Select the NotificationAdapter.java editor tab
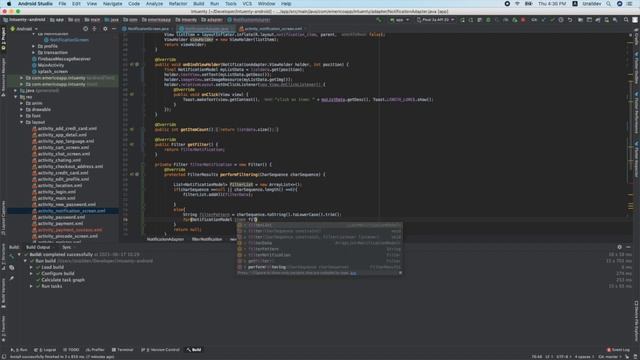 click(206, 29)
